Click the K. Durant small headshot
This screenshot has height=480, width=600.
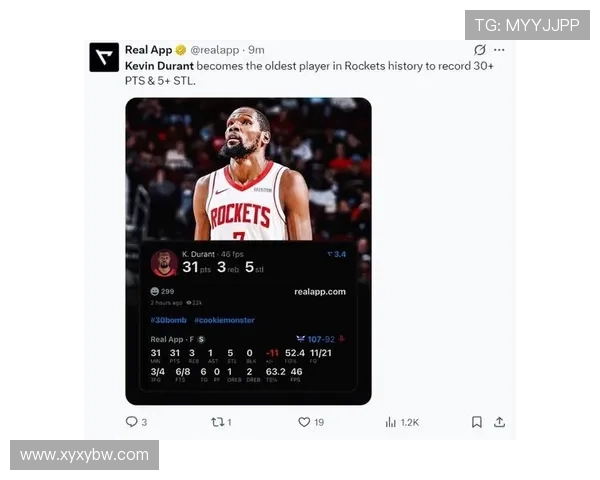point(164,263)
